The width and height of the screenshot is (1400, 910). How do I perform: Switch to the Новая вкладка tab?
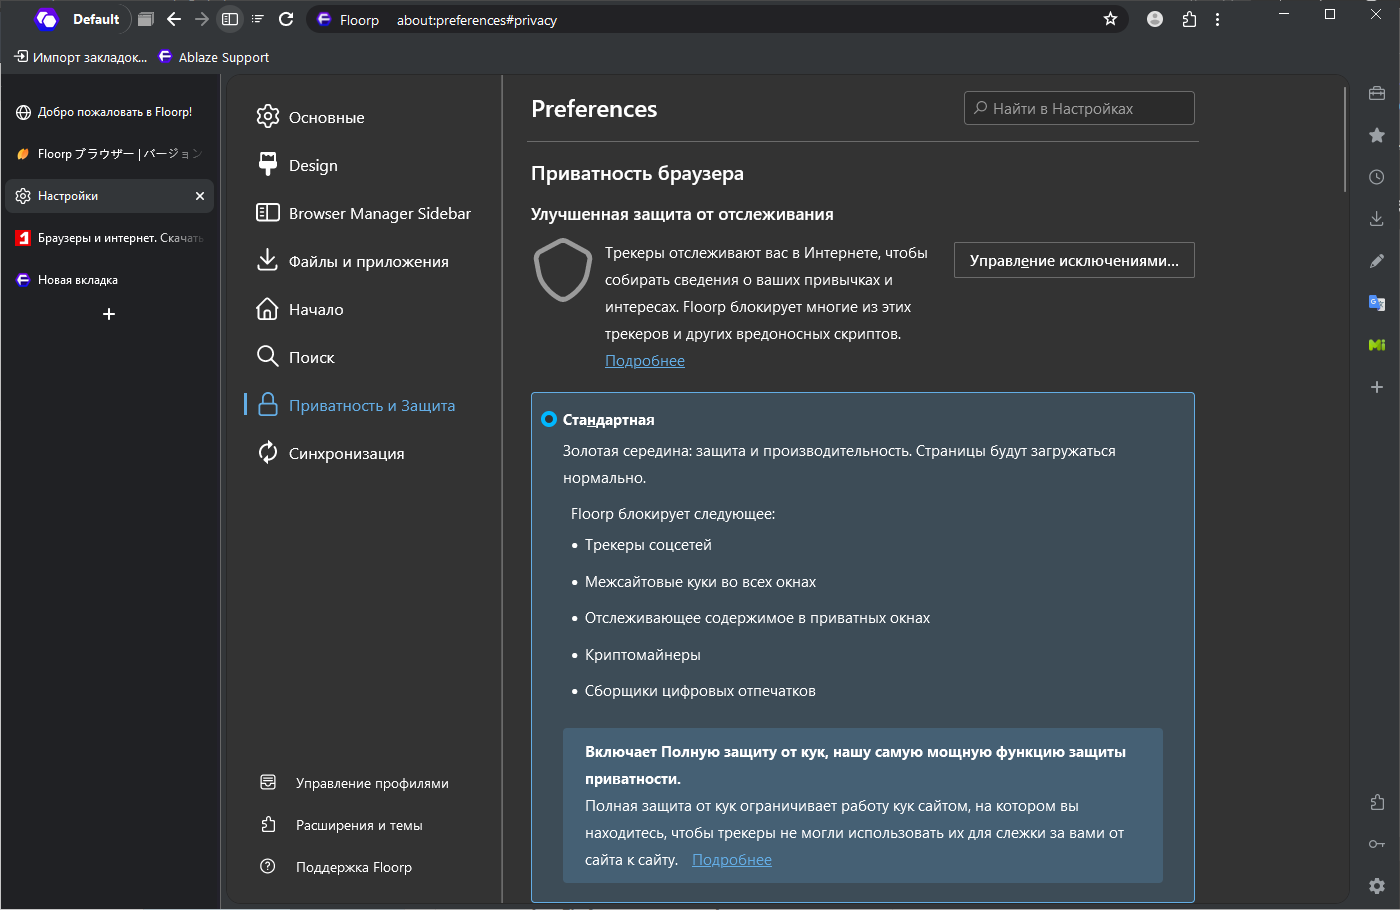(78, 280)
